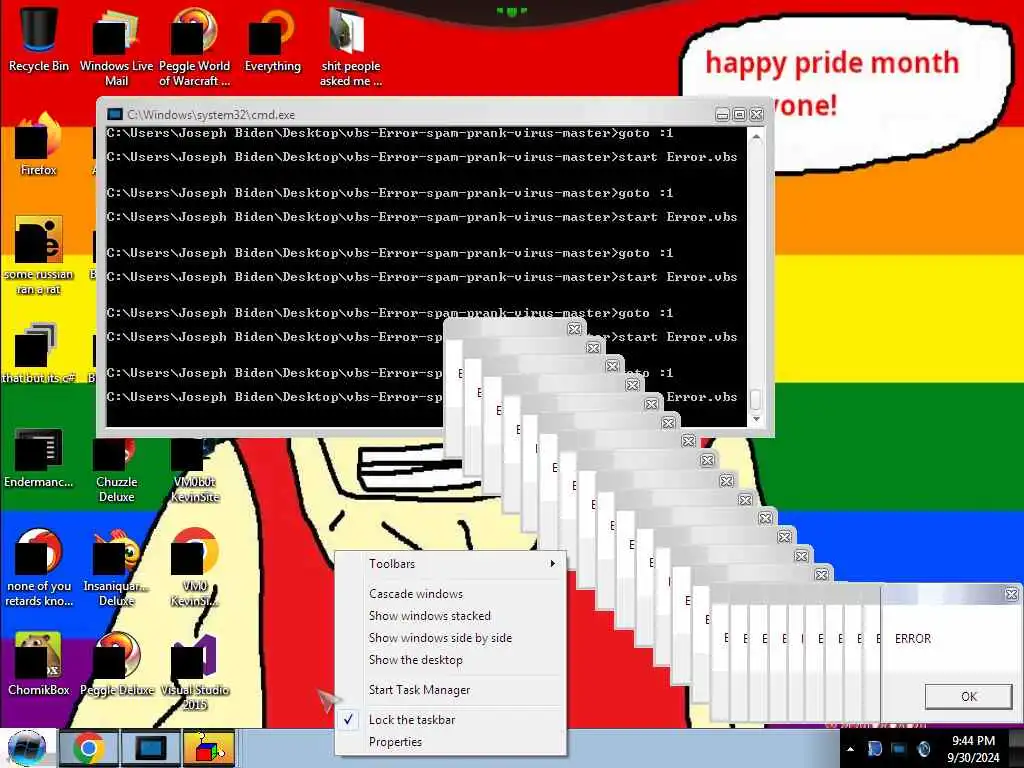
Task: Choose Cascade windows from context menu
Action: [x=451, y=594]
